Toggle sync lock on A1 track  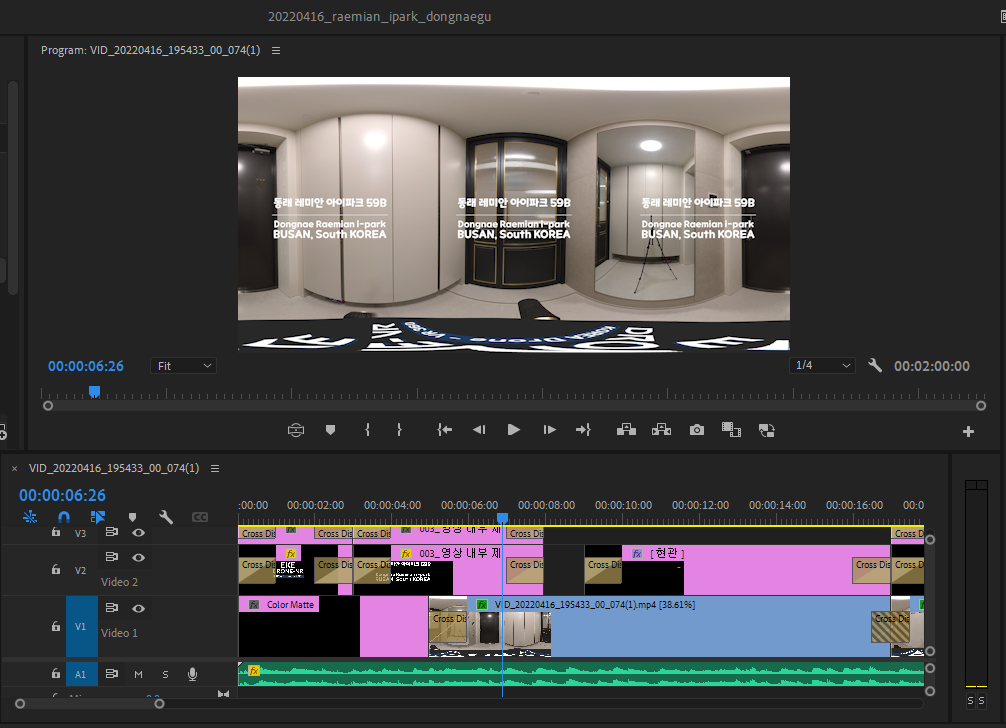(x=112, y=673)
